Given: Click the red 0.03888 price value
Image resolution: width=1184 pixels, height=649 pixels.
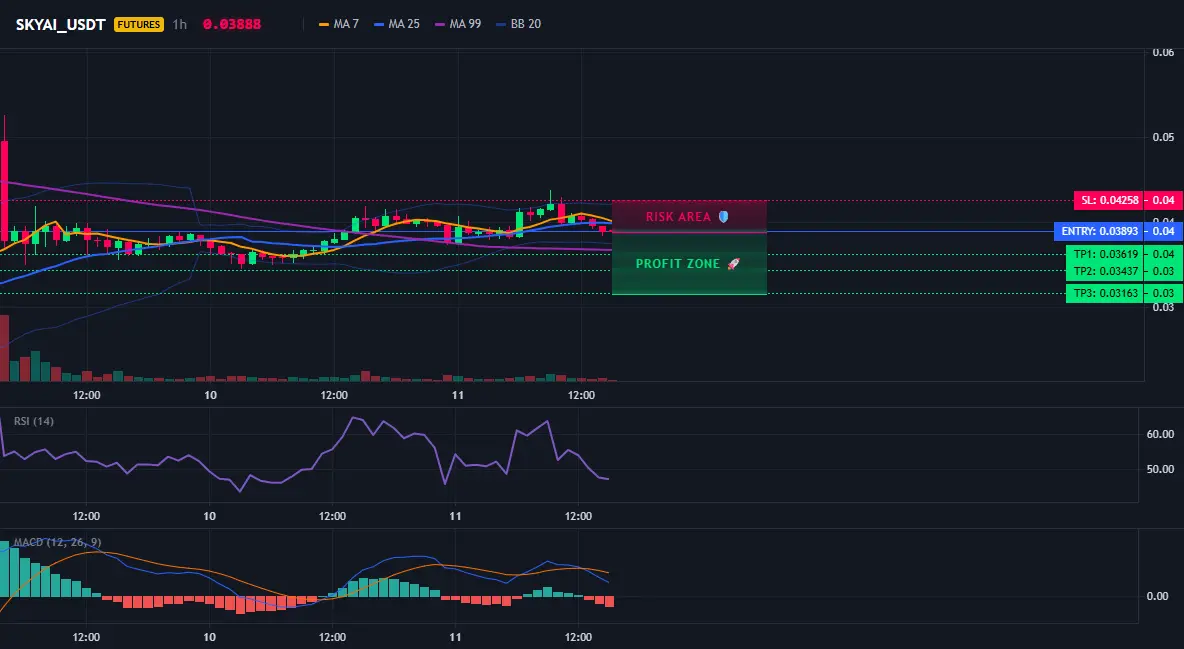Looking at the screenshot, I should pos(232,24).
